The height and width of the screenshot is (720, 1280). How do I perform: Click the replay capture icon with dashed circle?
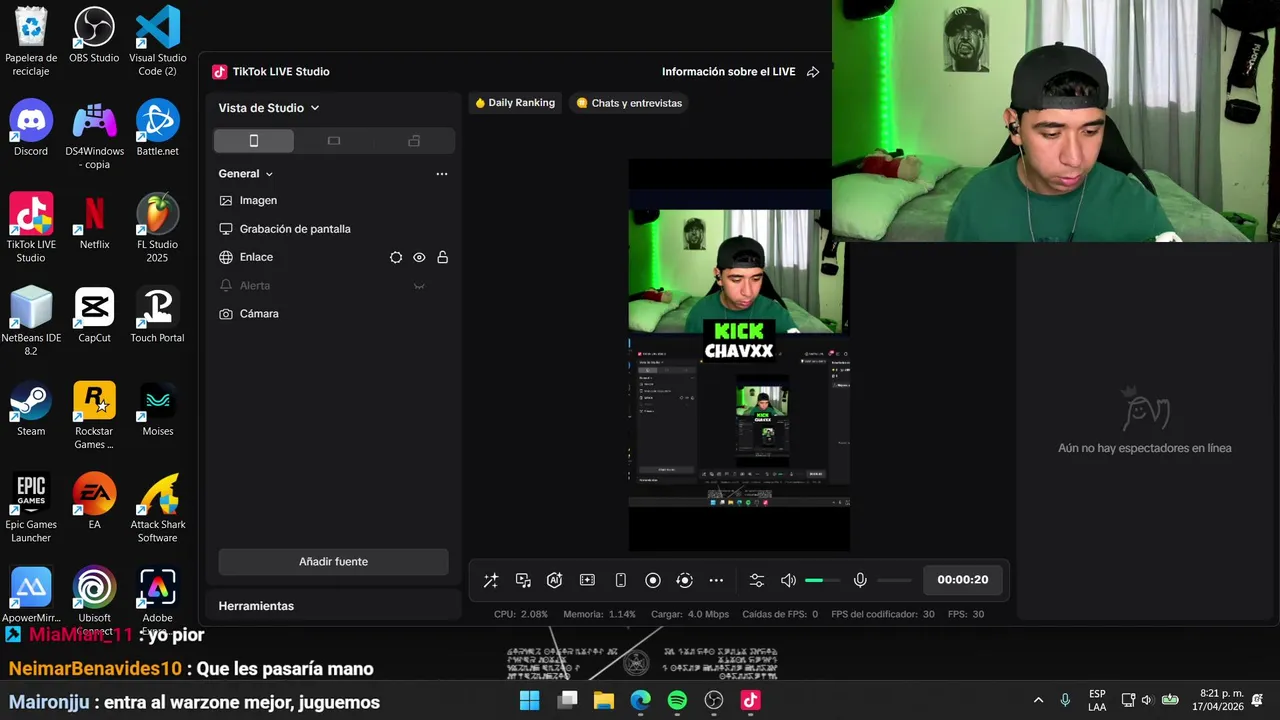(685, 580)
